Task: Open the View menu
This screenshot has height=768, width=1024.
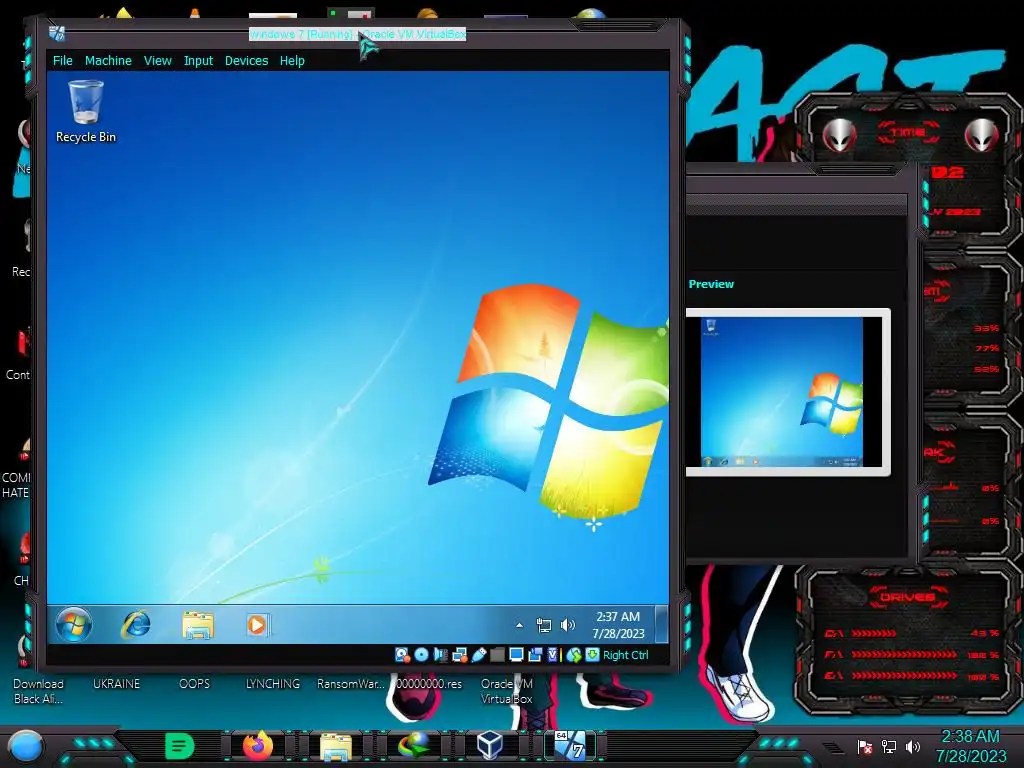Action: click(157, 61)
